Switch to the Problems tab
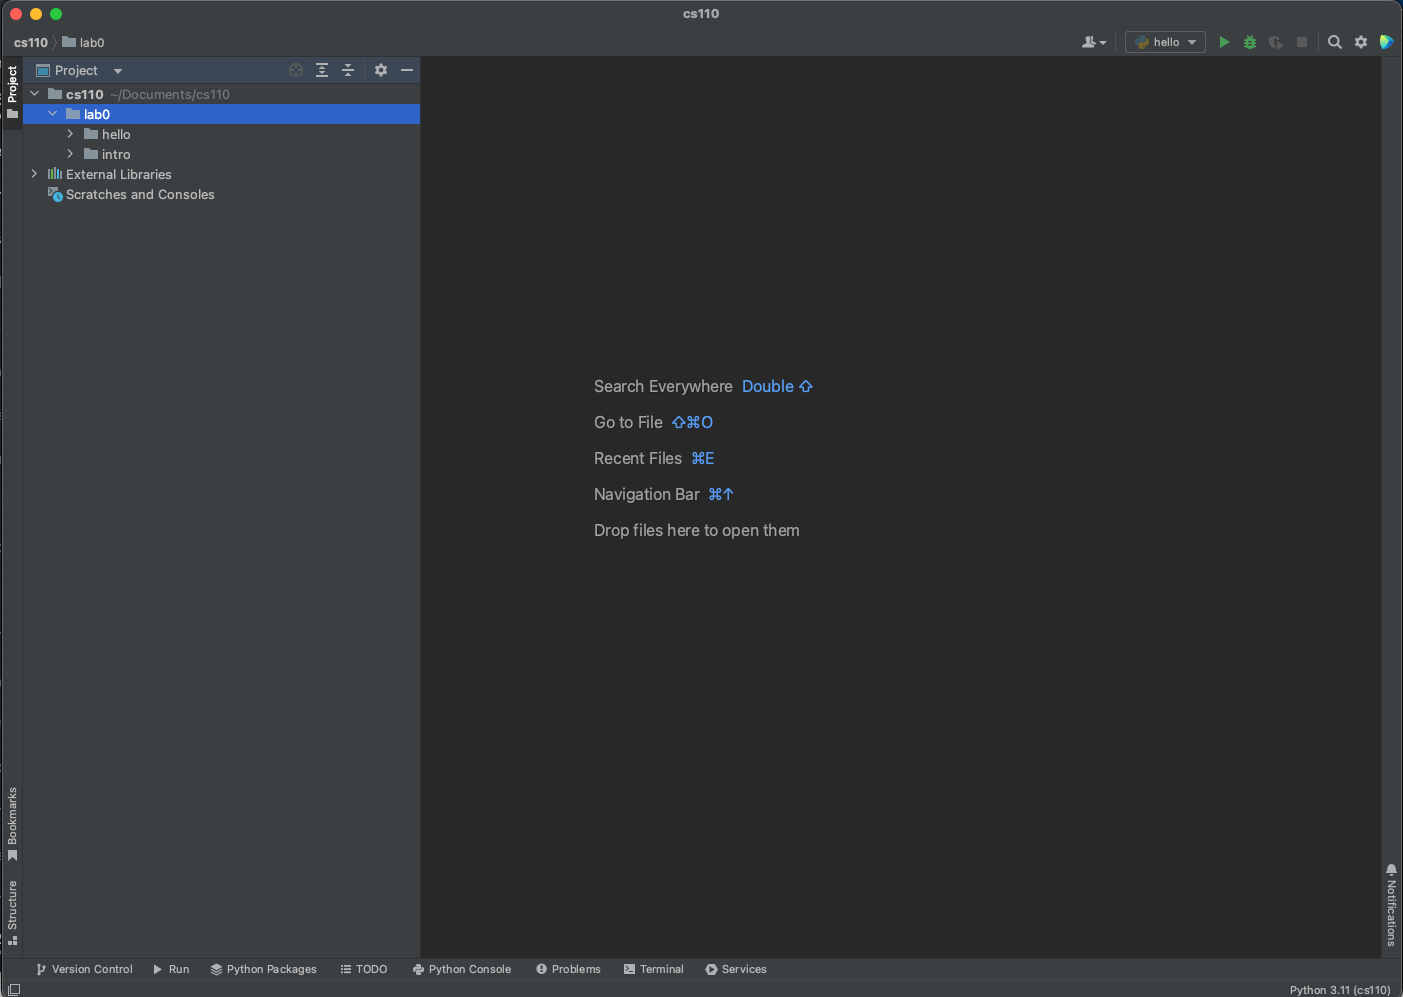 pyautogui.click(x=568, y=969)
